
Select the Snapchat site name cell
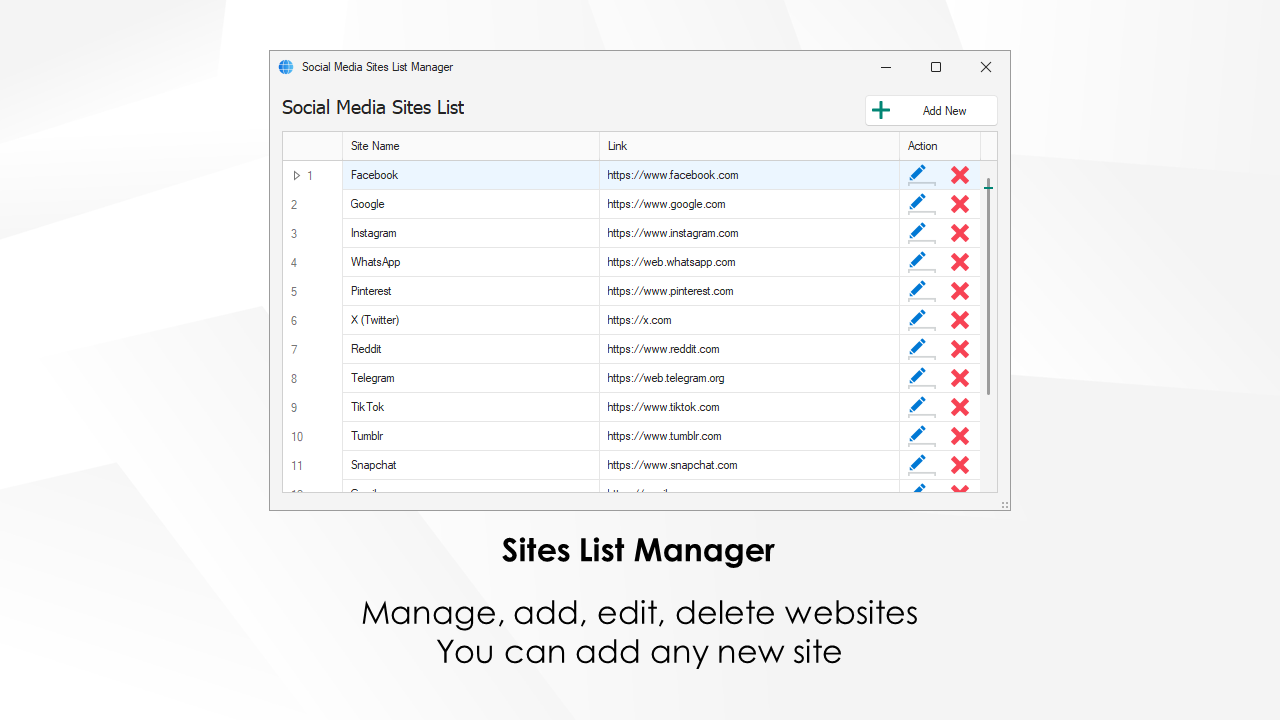pyautogui.click(x=471, y=465)
